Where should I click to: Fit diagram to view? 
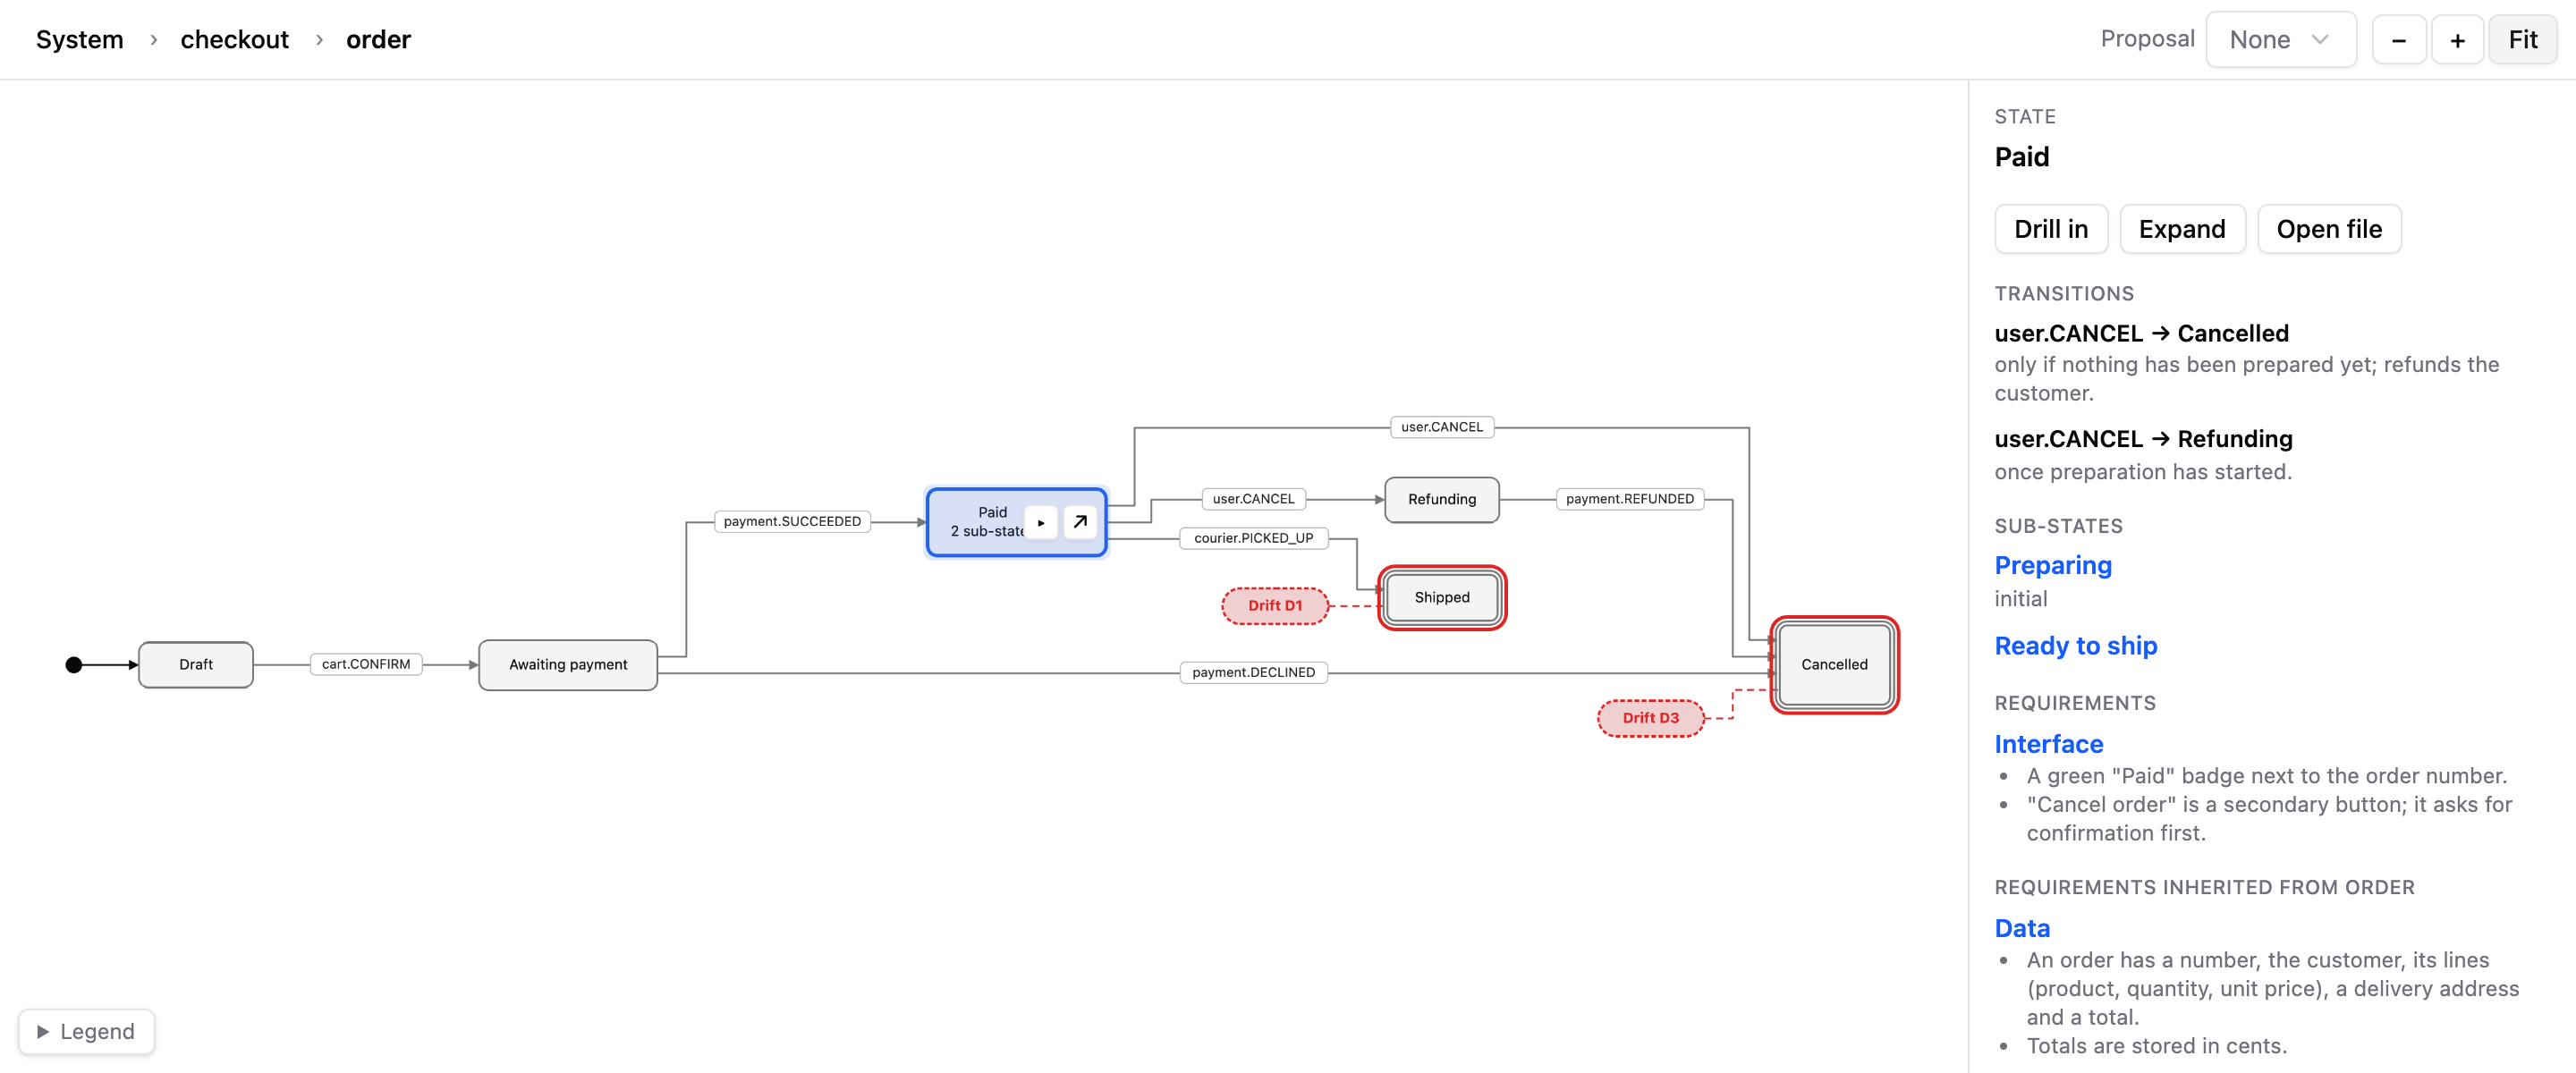(x=2522, y=40)
